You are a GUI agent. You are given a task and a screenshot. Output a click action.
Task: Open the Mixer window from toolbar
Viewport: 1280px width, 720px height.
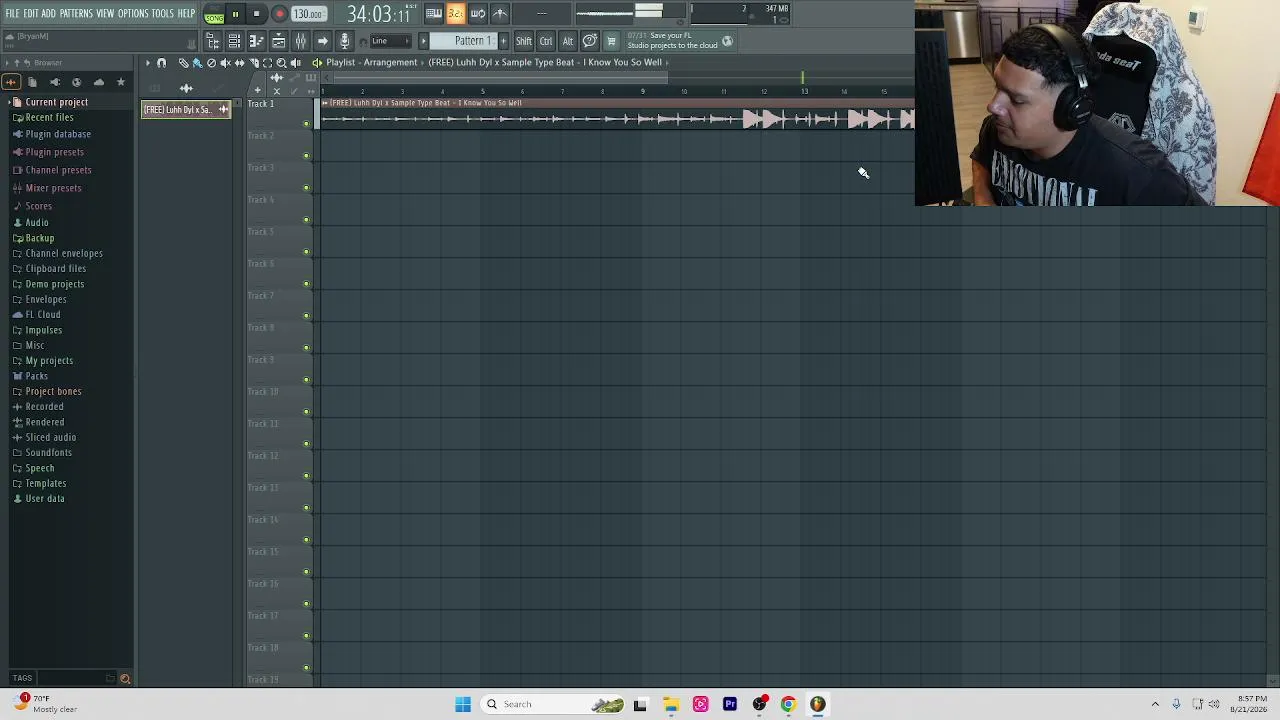tap(300, 41)
